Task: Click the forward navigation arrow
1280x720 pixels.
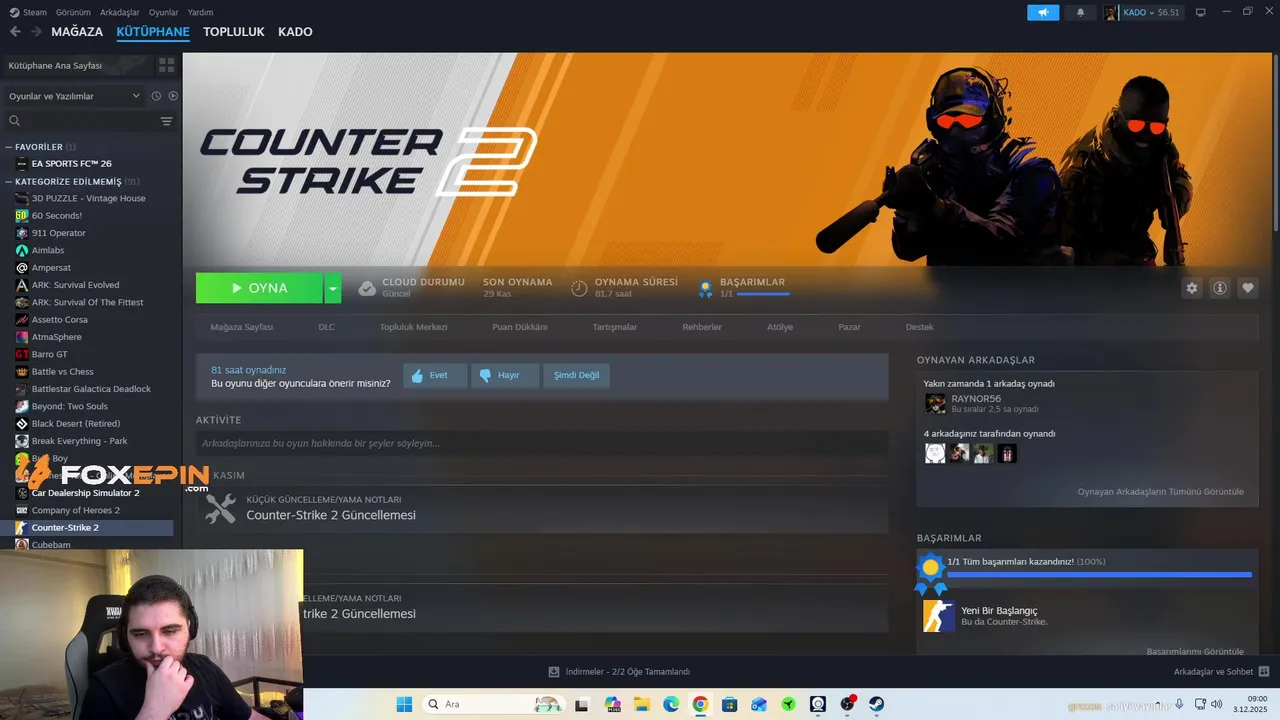Action: tap(36, 32)
